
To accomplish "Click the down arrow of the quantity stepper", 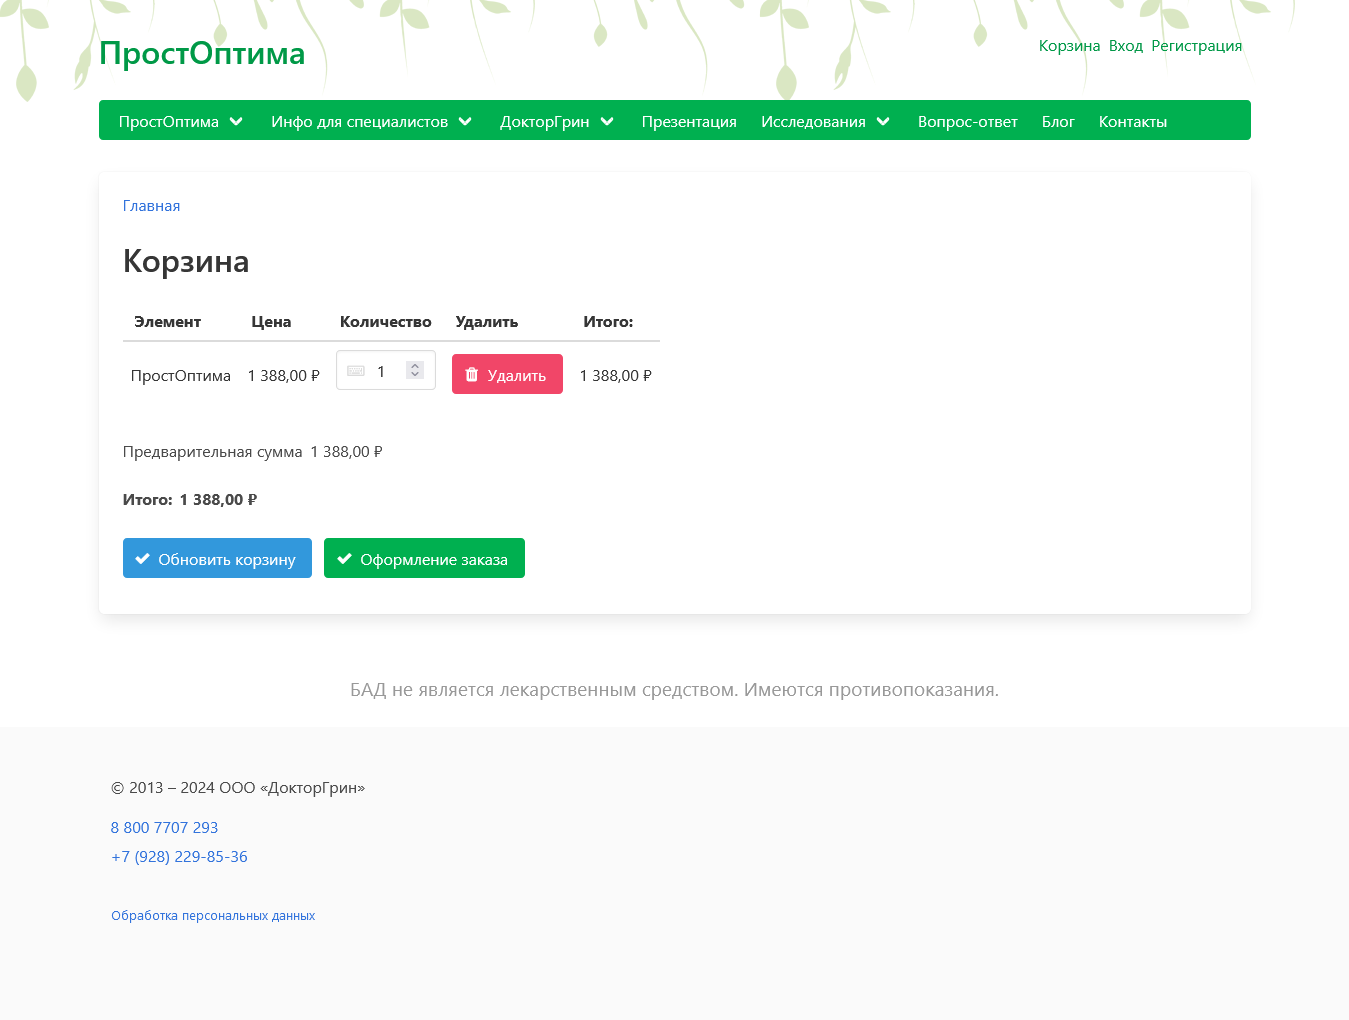I will pyautogui.click(x=414, y=377).
